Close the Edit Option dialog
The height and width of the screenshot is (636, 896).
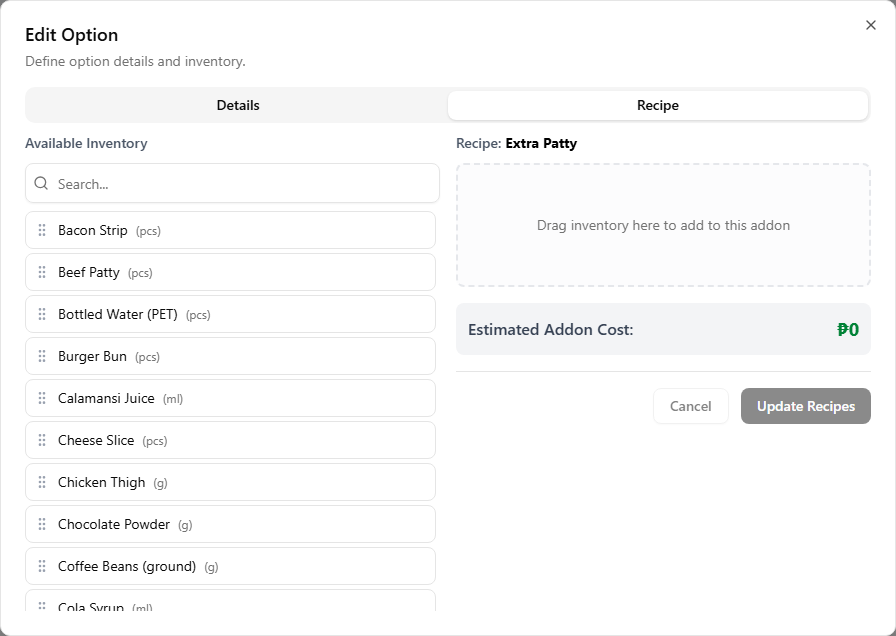pyautogui.click(x=870, y=25)
